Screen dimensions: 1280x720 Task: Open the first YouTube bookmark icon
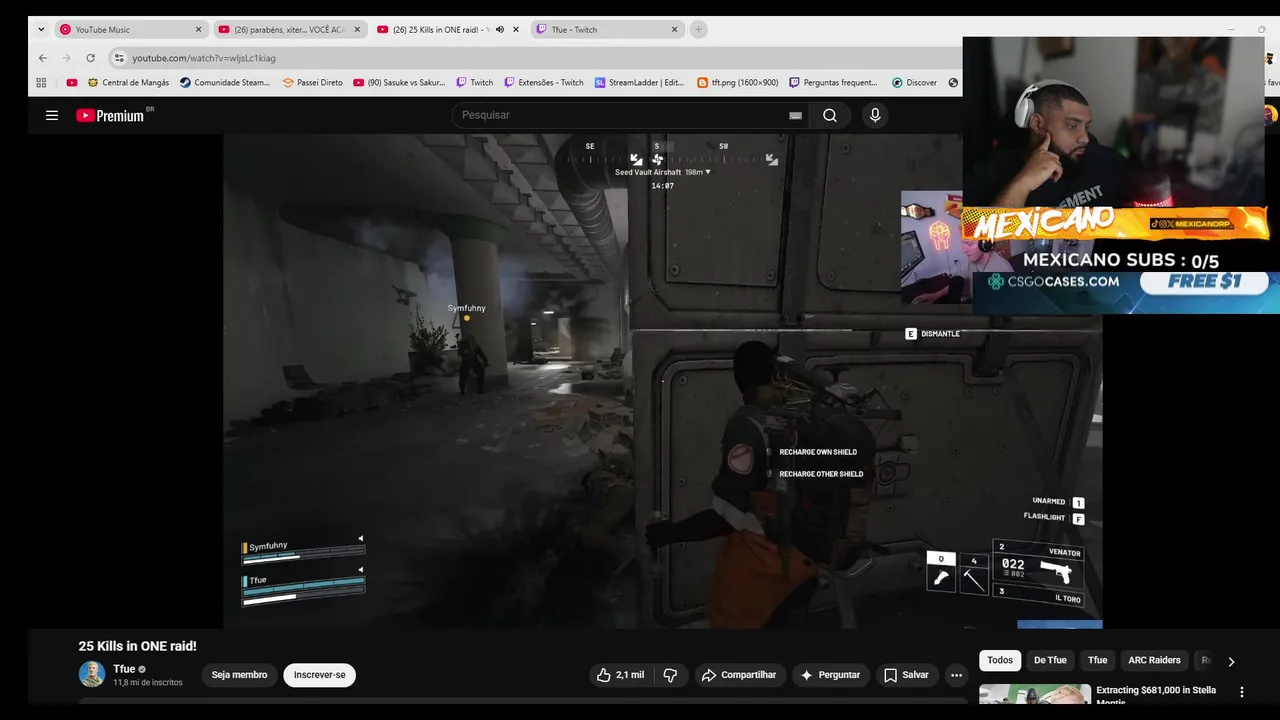(72, 83)
